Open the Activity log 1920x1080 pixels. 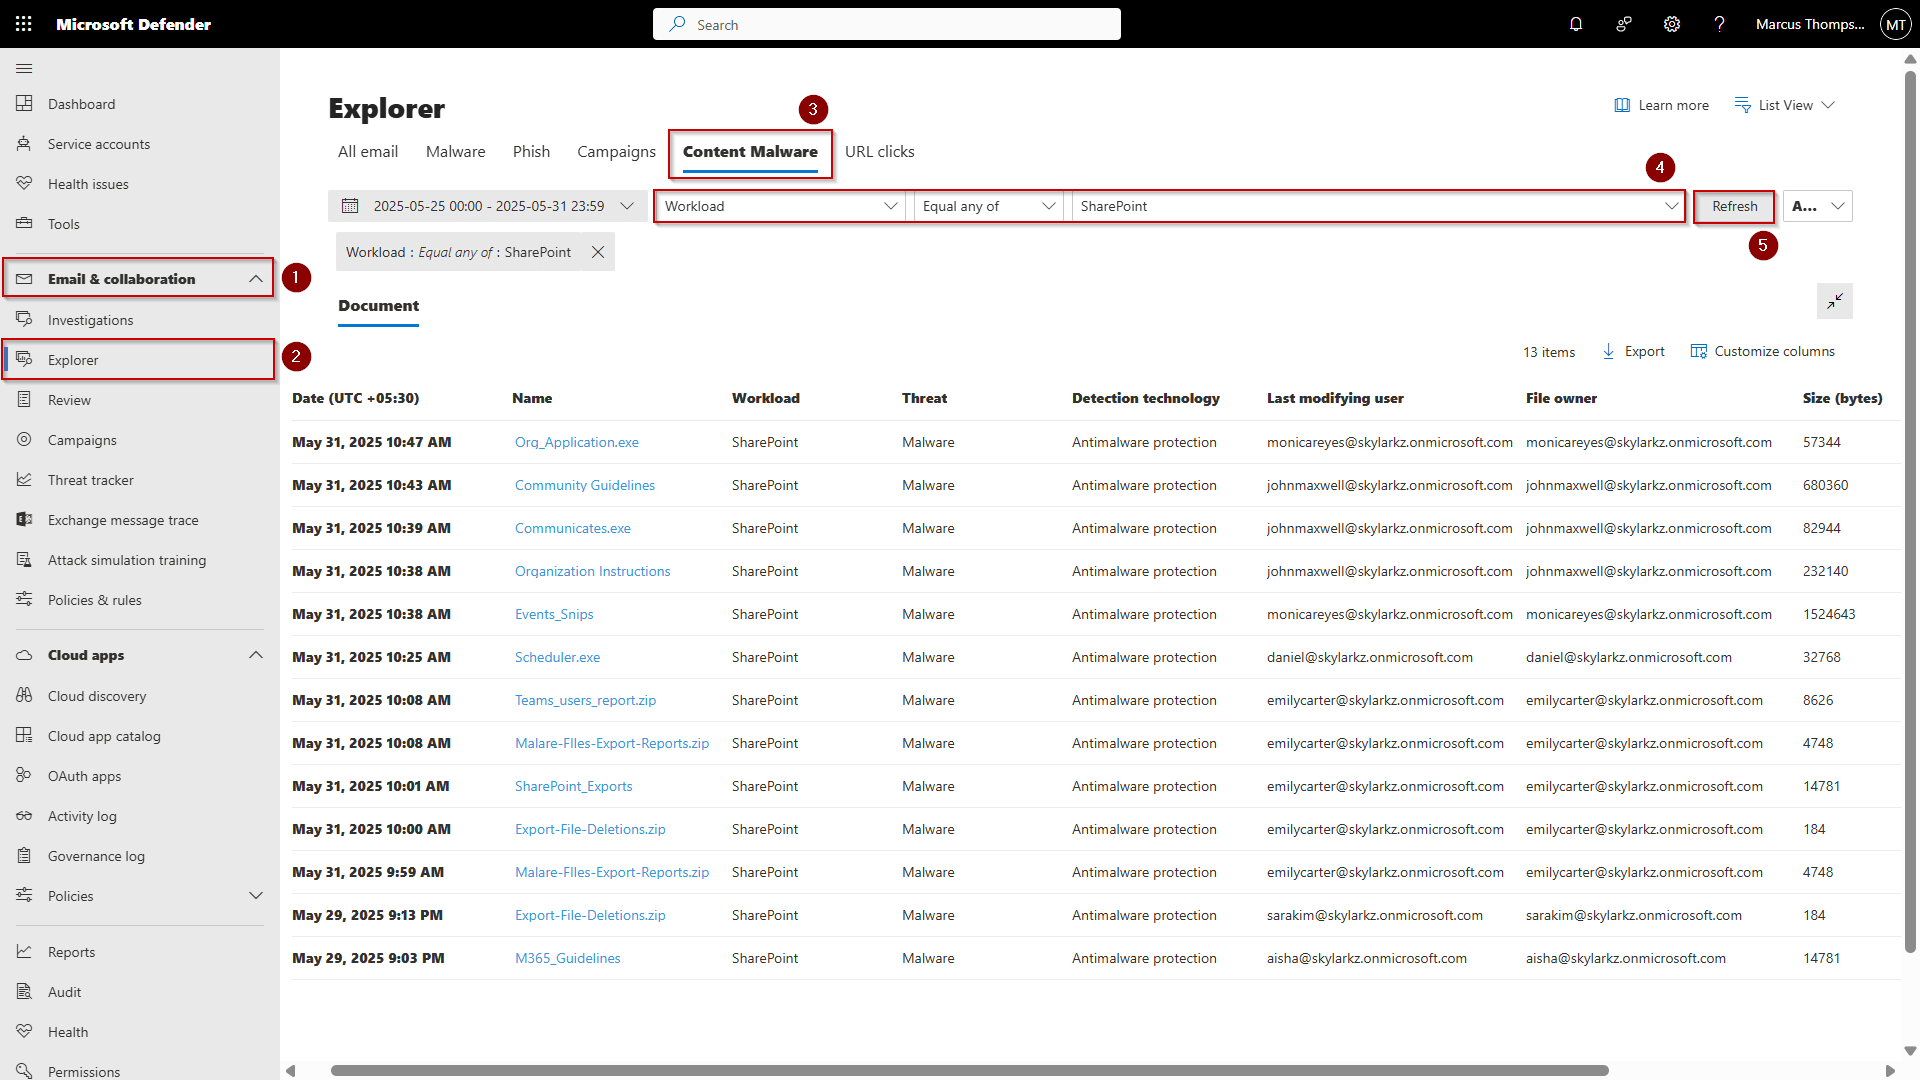(81, 815)
